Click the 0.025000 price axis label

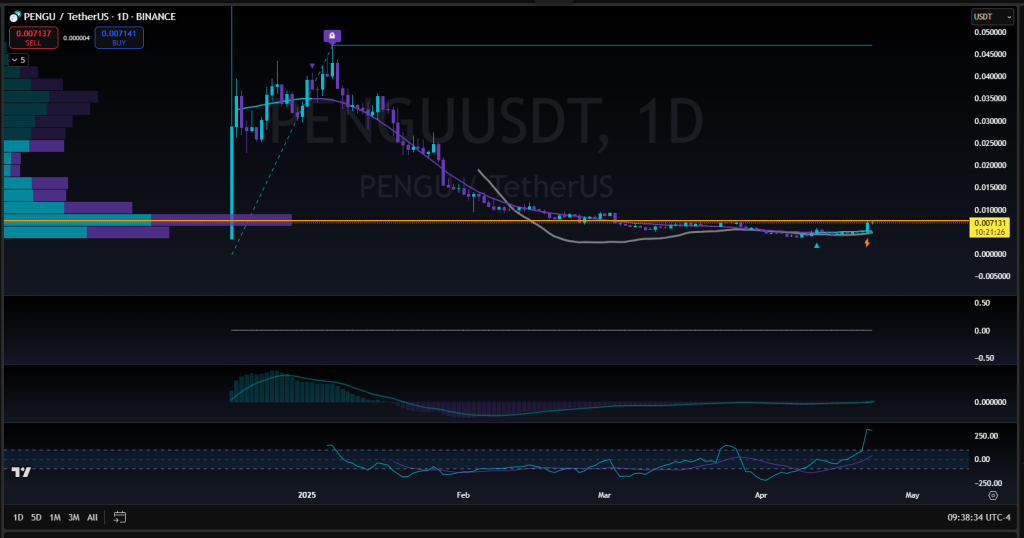[x=989, y=143]
